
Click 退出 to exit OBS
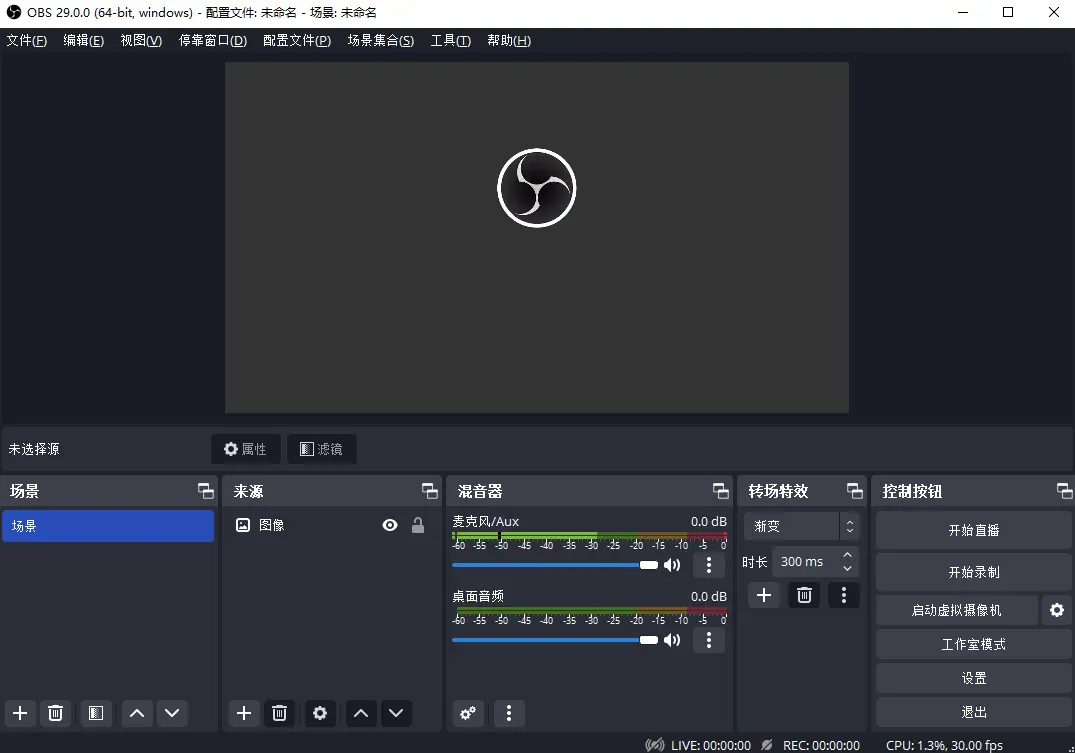974,712
